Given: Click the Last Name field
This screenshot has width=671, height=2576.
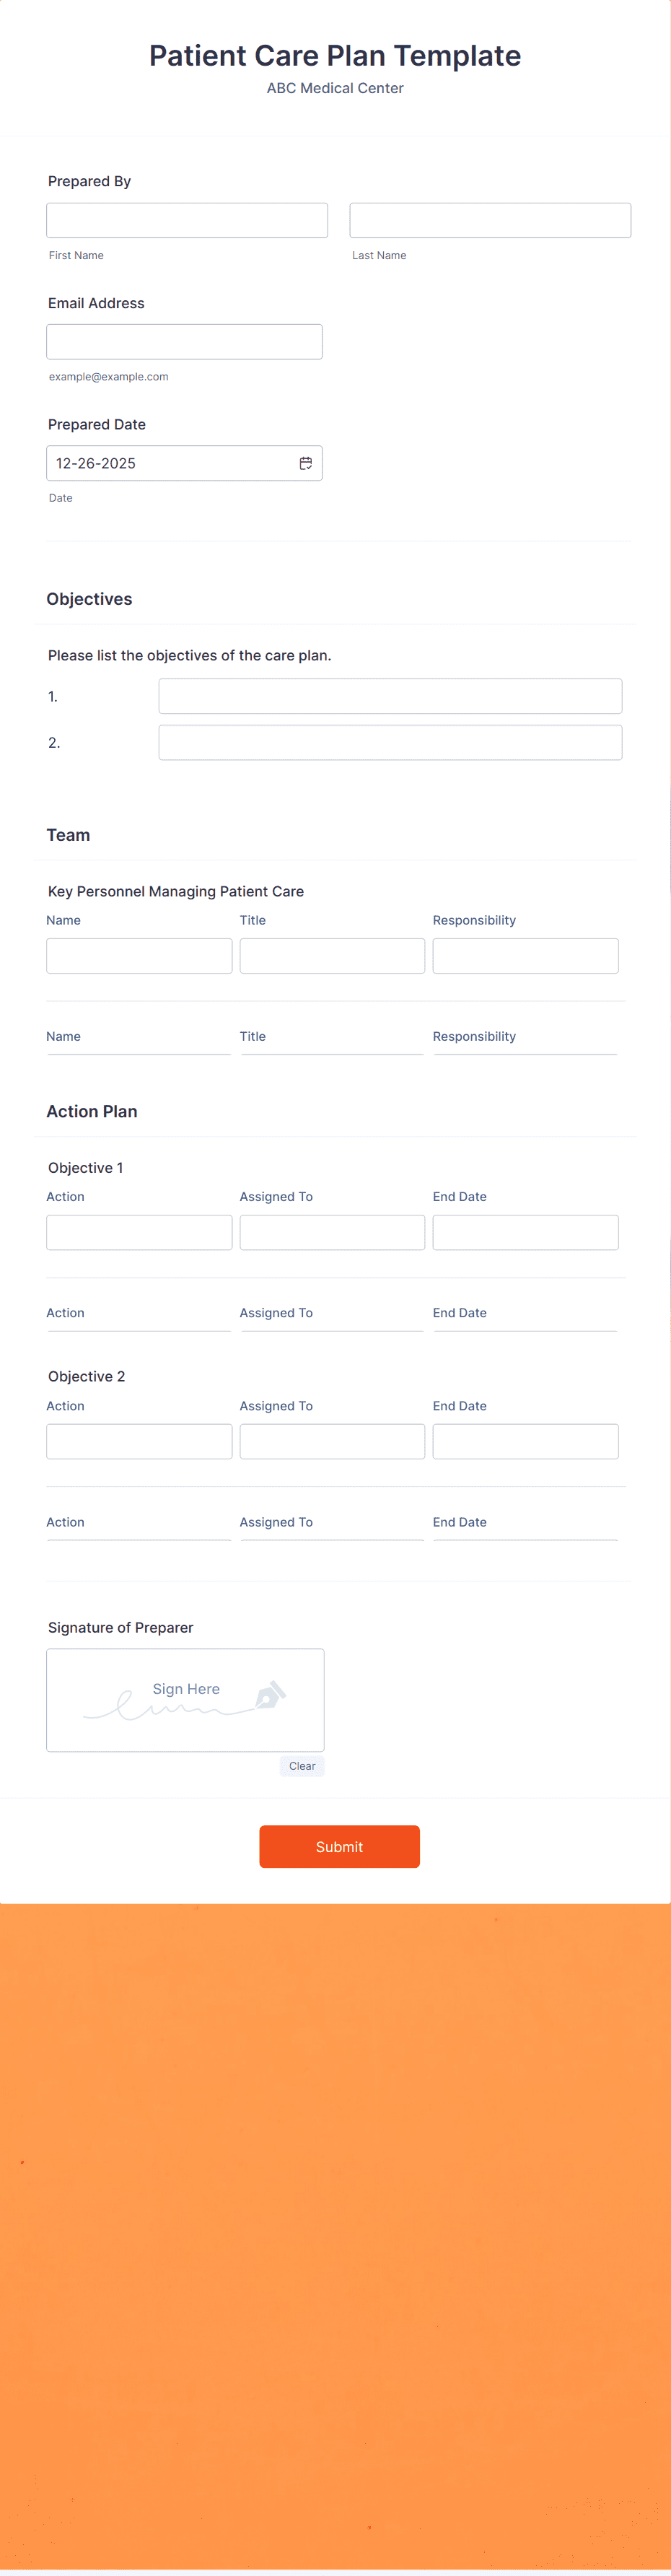Looking at the screenshot, I should tap(489, 220).
